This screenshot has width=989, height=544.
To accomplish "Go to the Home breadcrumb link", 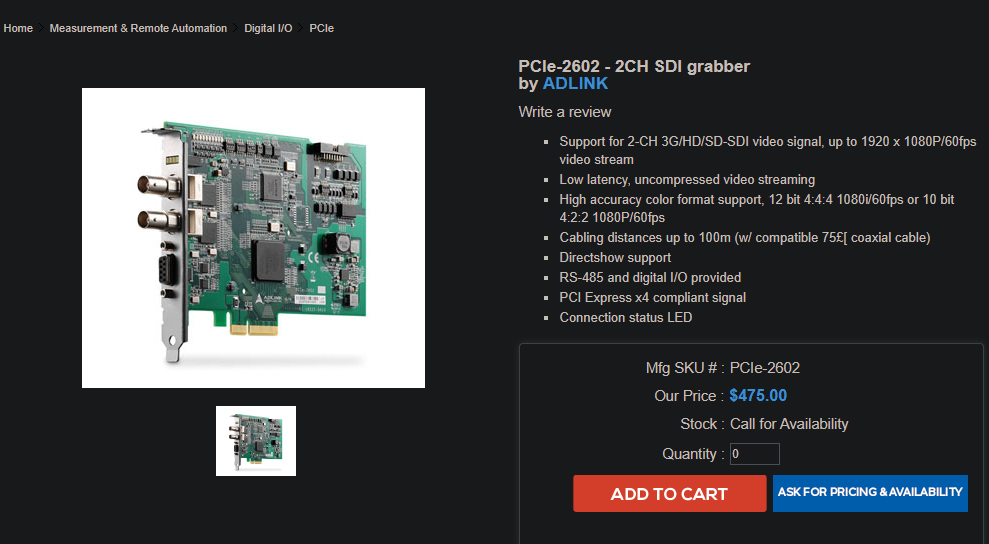I will tap(18, 28).
